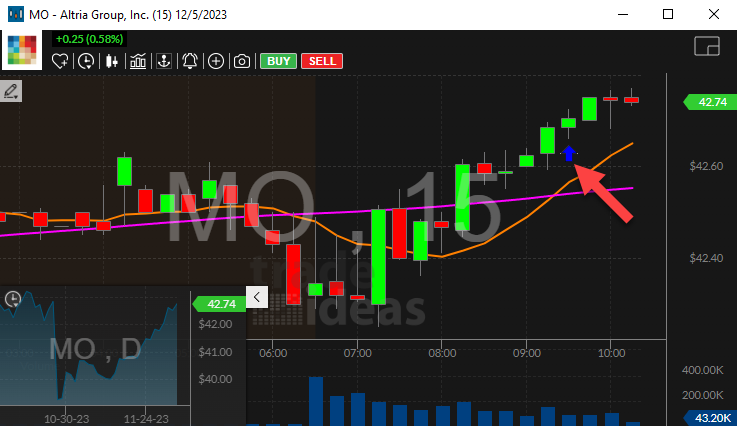737x426 pixels.
Task: Click the picture-in-picture layout icon
Action: click(x=707, y=46)
